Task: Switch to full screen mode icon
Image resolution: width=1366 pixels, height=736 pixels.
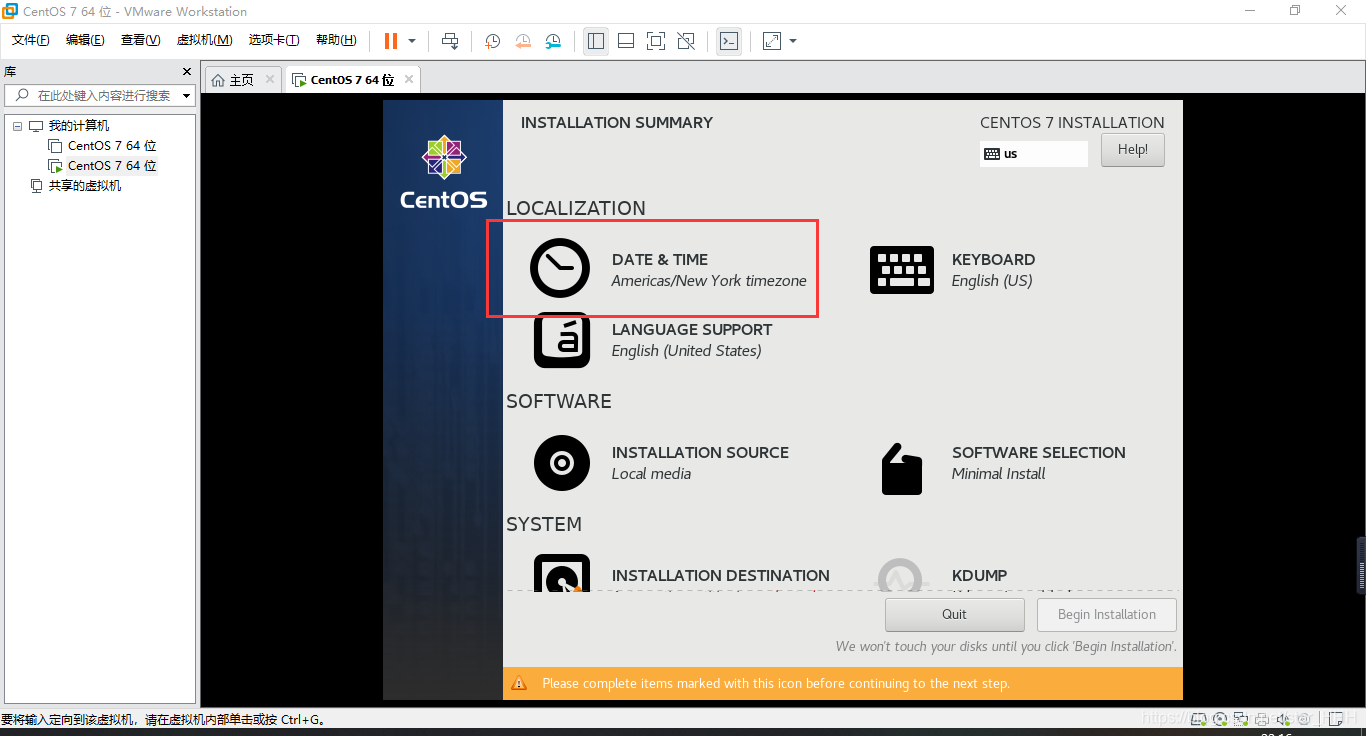Action: coord(656,41)
